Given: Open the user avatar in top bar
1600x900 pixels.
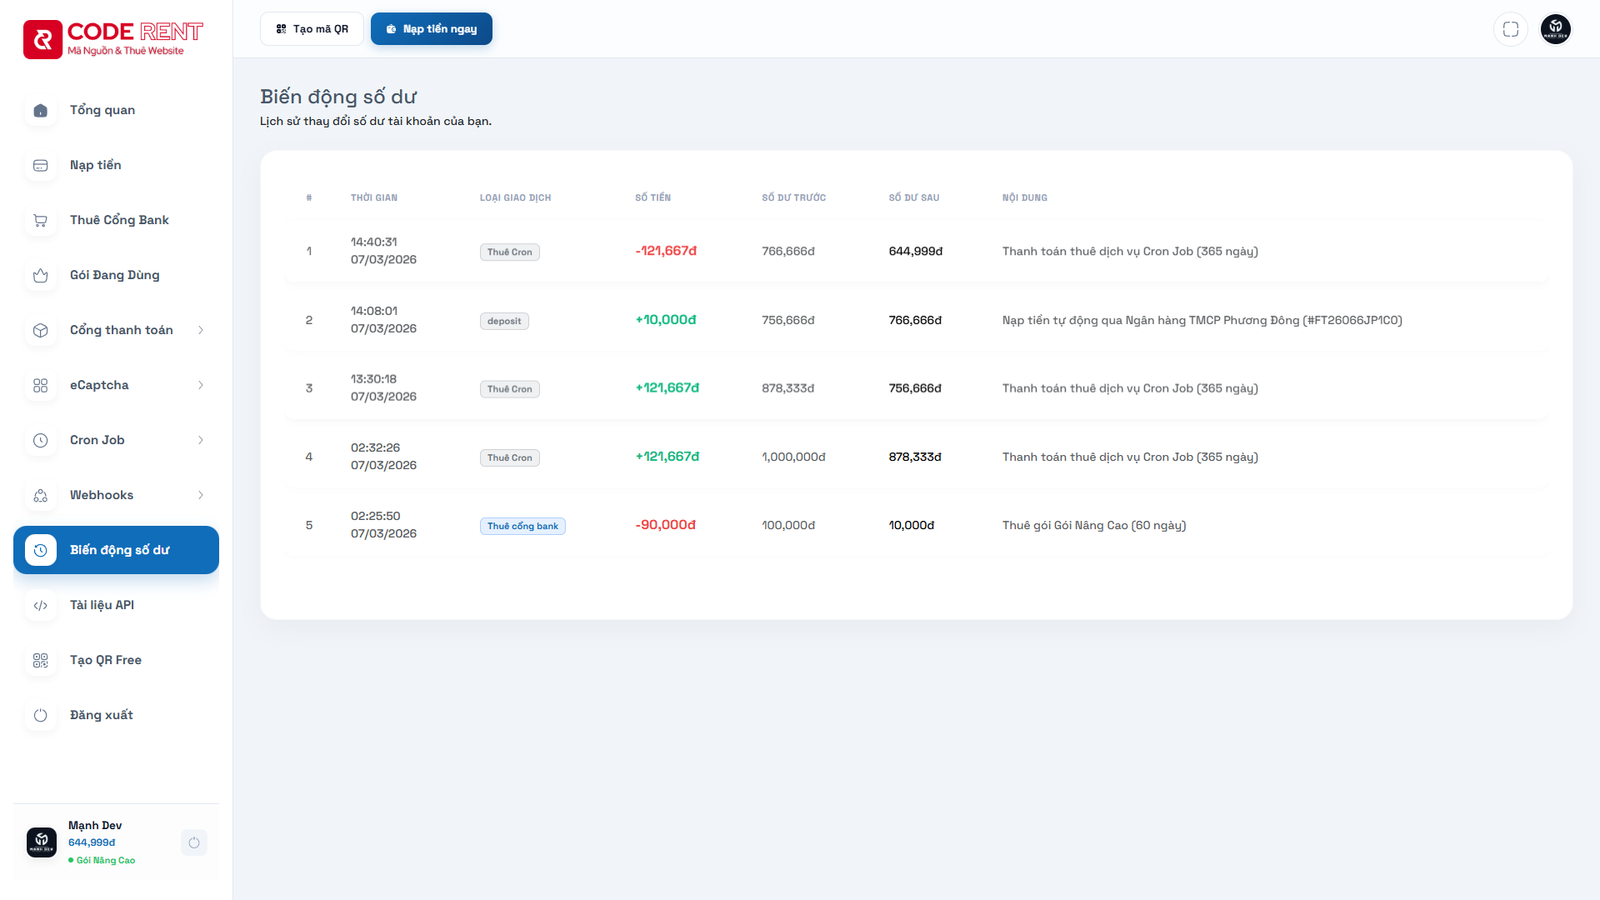Looking at the screenshot, I should point(1555,29).
